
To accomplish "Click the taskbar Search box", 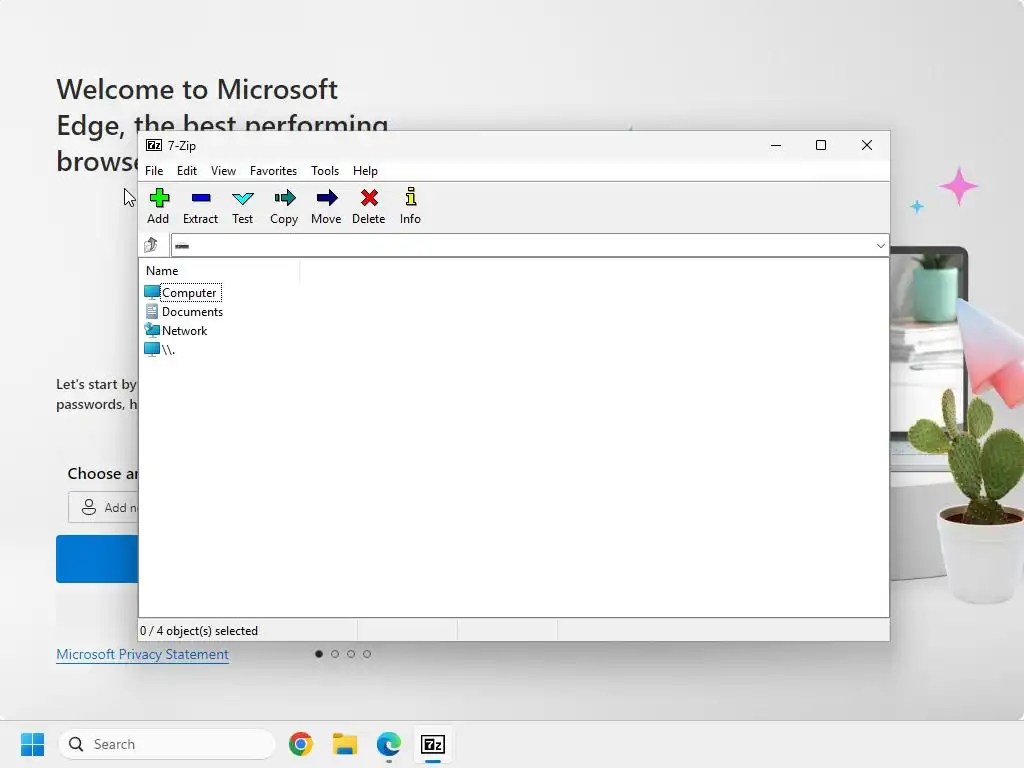I will (x=167, y=744).
